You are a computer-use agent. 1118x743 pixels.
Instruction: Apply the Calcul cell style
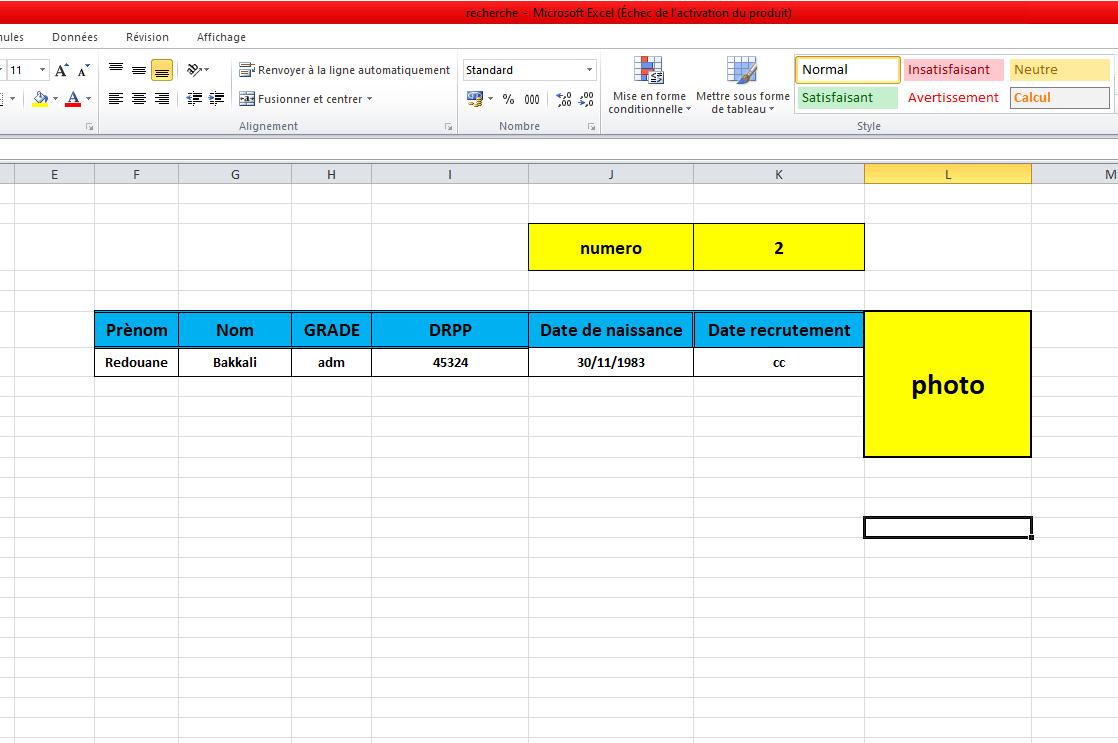tap(1060, 98)
